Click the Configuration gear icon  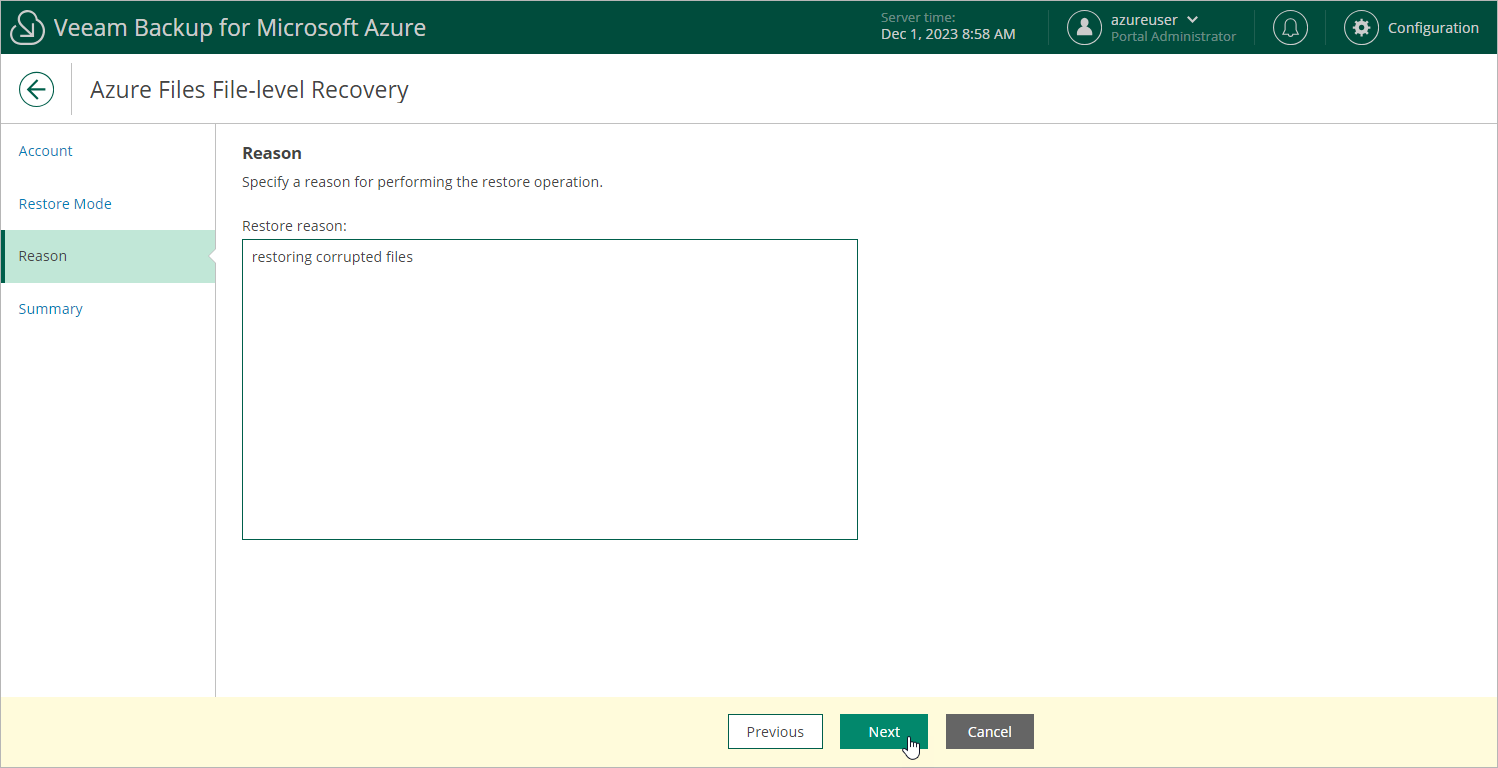coord(1361,28)
